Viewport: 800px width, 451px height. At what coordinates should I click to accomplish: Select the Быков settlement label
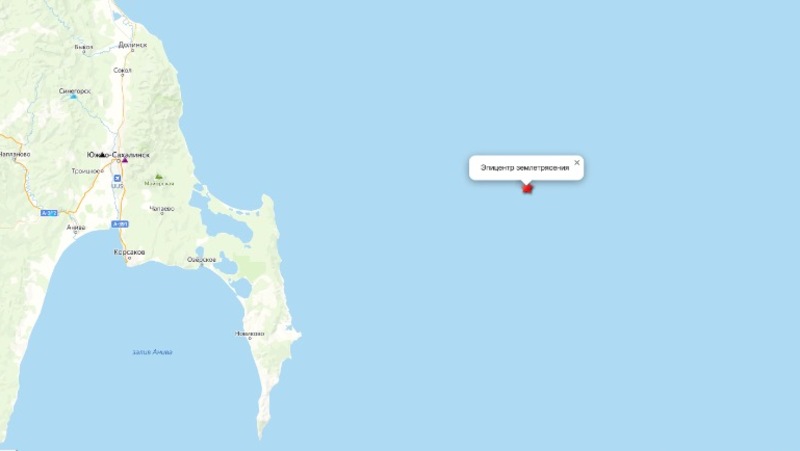click(x=84, y=47)
